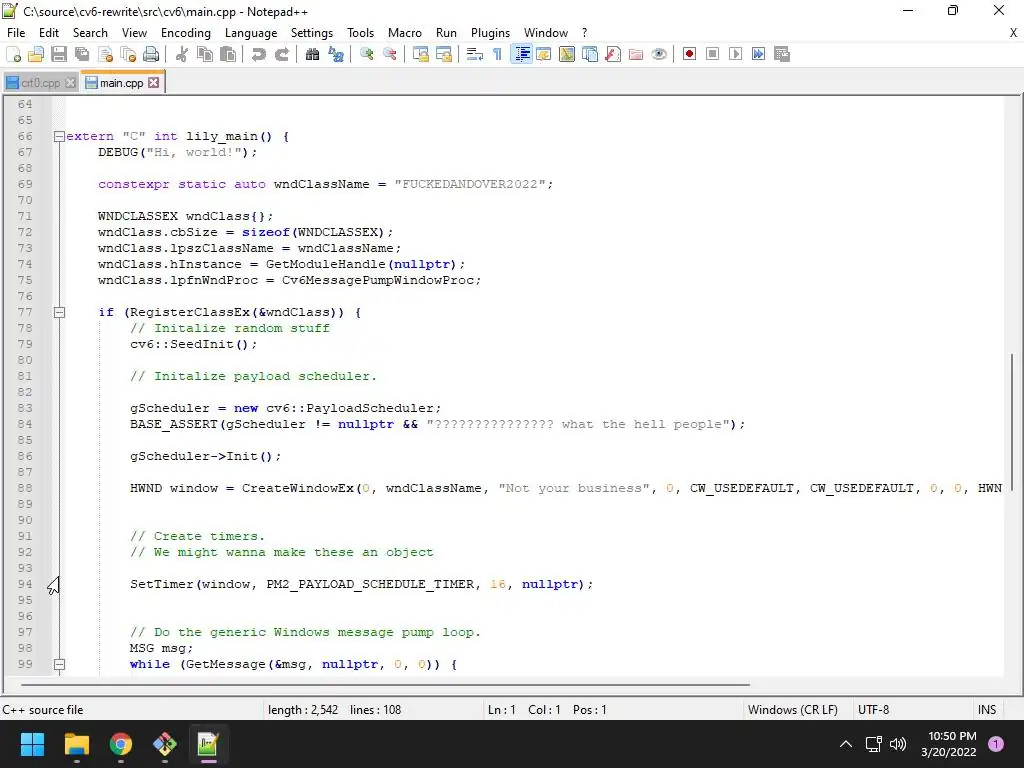Switch to the crt0.cpp tab

(40, 83)
